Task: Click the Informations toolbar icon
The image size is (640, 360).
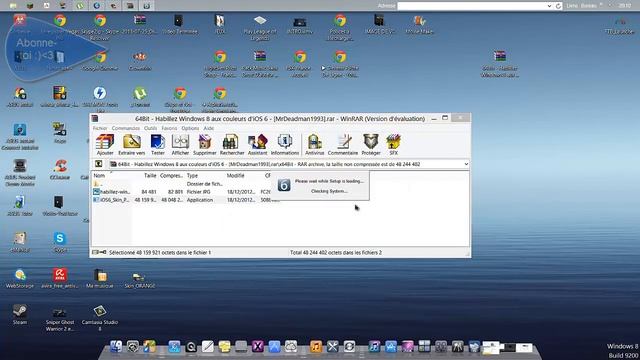Action: coord(284,145)
